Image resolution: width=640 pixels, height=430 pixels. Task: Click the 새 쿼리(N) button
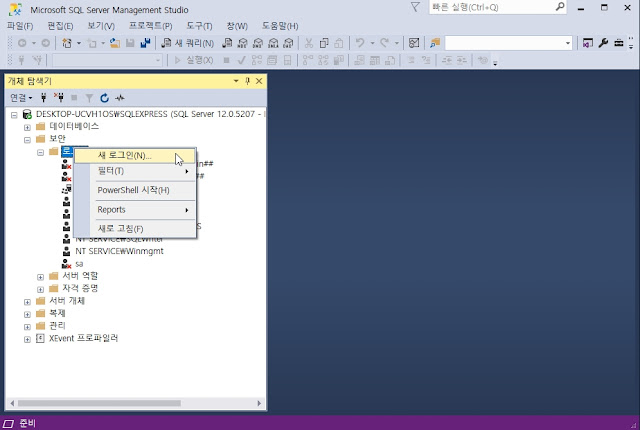[187, 43]
